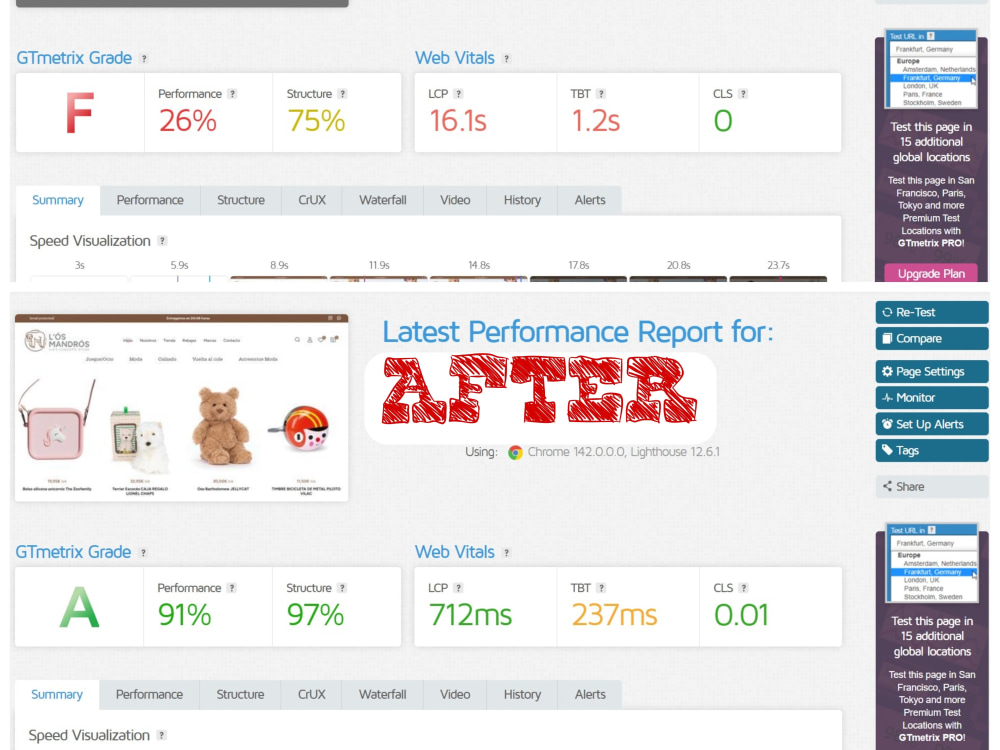Open the Alerts tab in bottom report
Image resolution: width=1000 pixels, height=750 pixels.
(590, 695)
